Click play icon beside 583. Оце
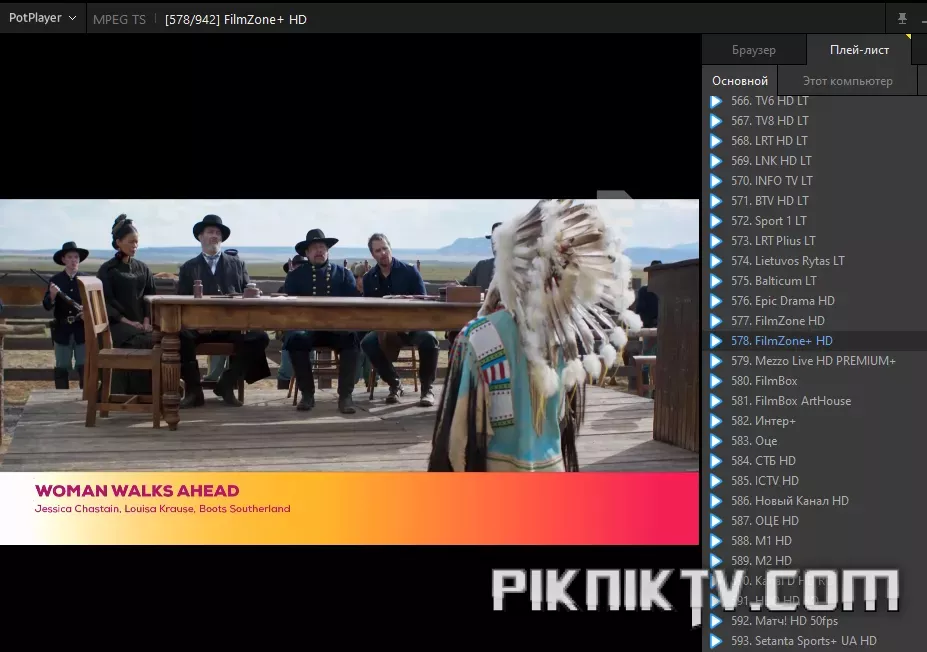927x652 pixels. click(x=716, y=441)
